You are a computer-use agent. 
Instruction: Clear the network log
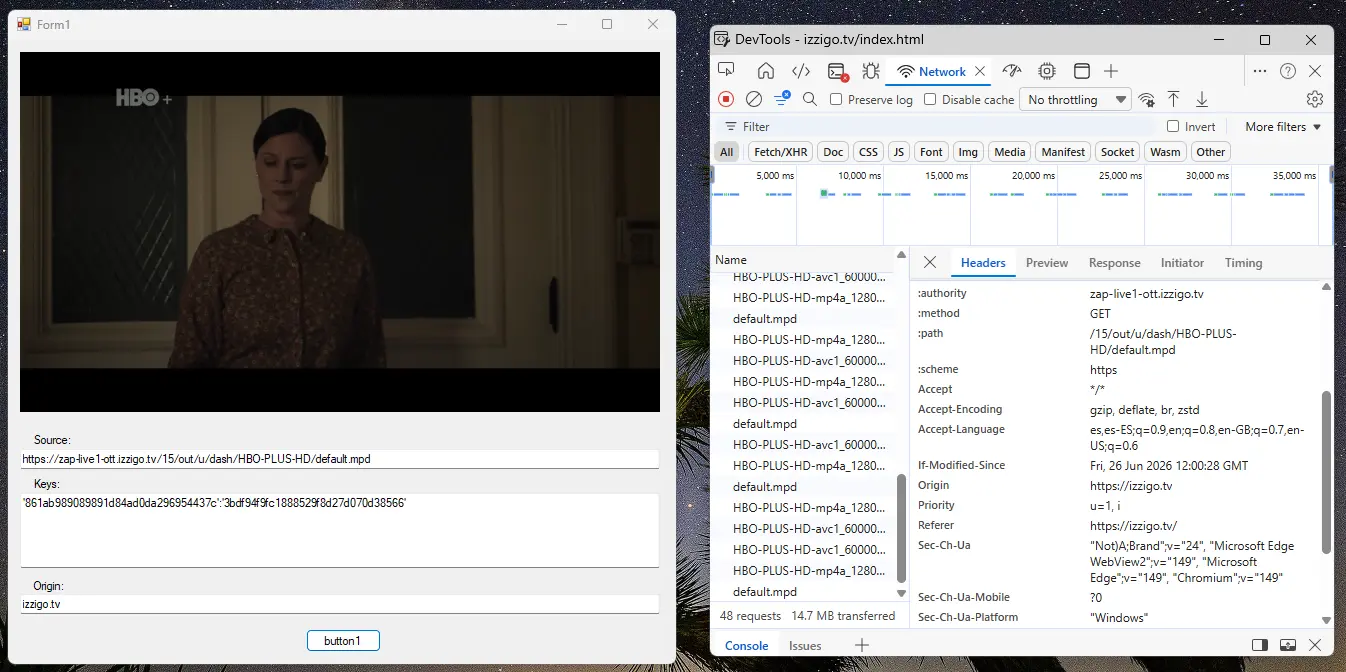[x=754, y=99]
